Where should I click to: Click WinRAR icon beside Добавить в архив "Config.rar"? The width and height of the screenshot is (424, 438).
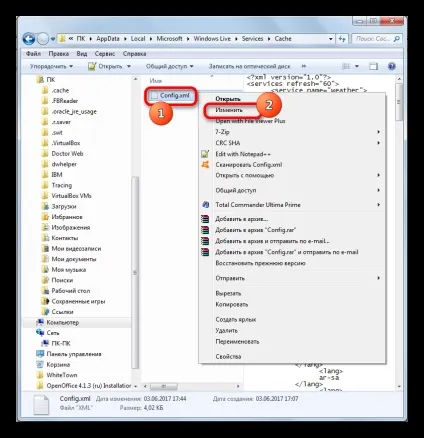(x=205, y=230)
